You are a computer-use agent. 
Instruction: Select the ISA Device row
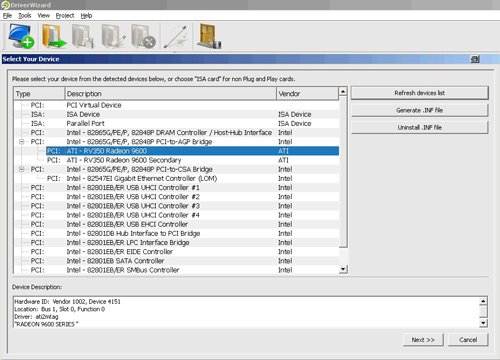click(176, 114)
